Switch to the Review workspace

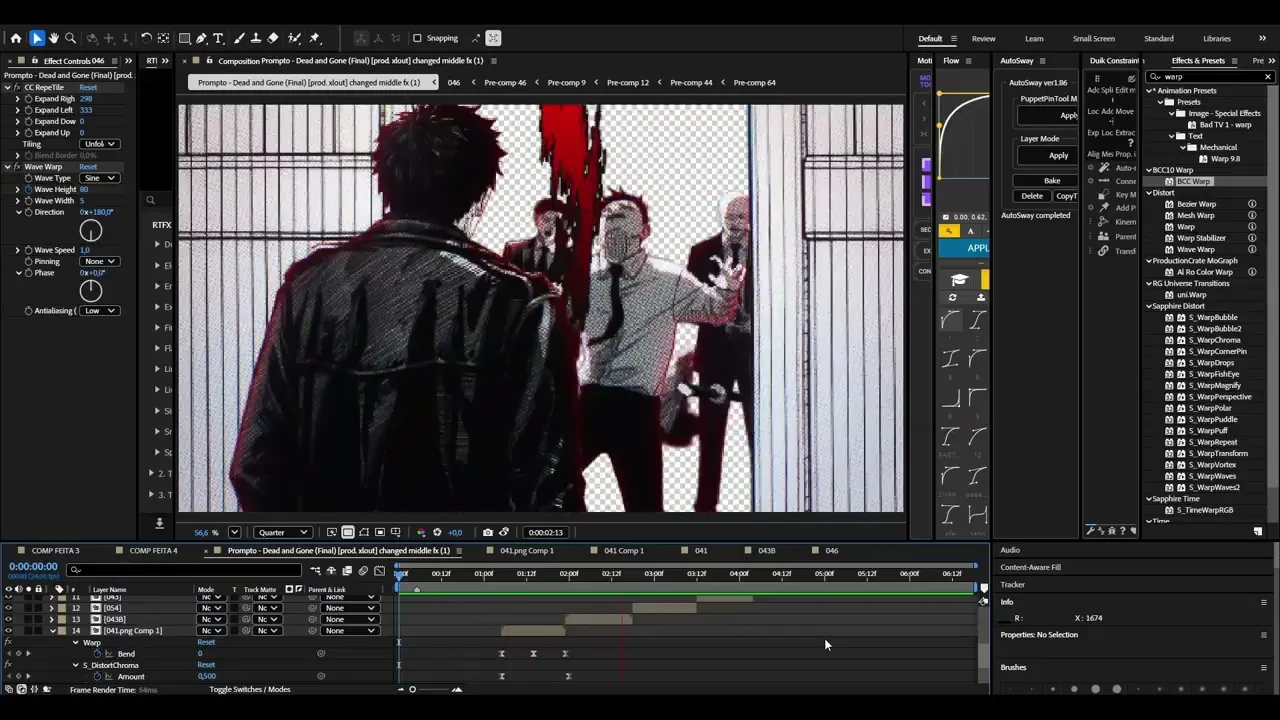(983, 38)
